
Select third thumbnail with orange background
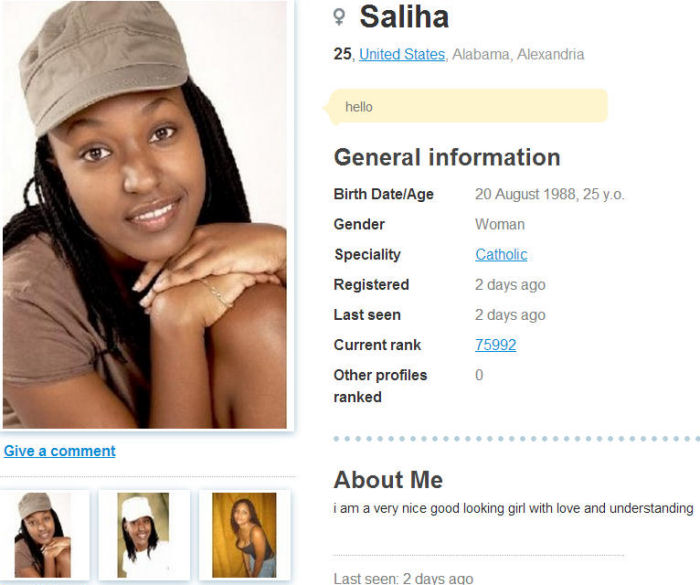point(244,535)
